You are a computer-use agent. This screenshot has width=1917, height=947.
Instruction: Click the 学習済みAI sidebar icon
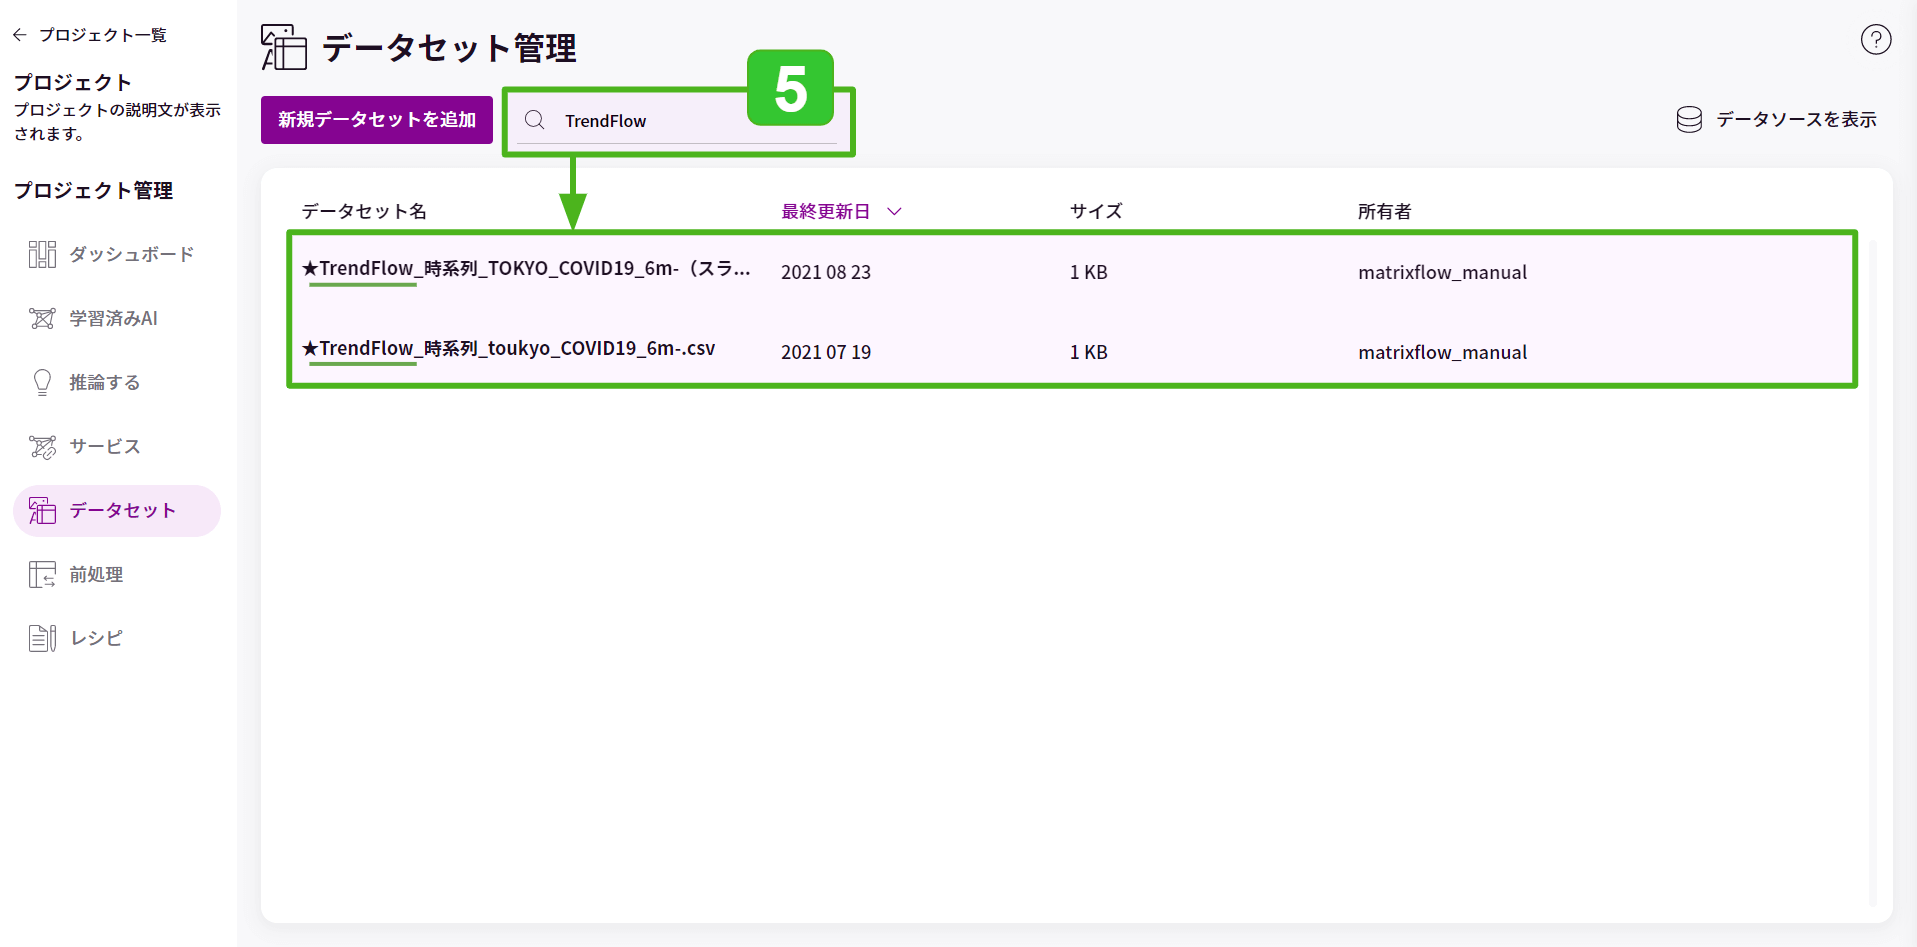42,318
